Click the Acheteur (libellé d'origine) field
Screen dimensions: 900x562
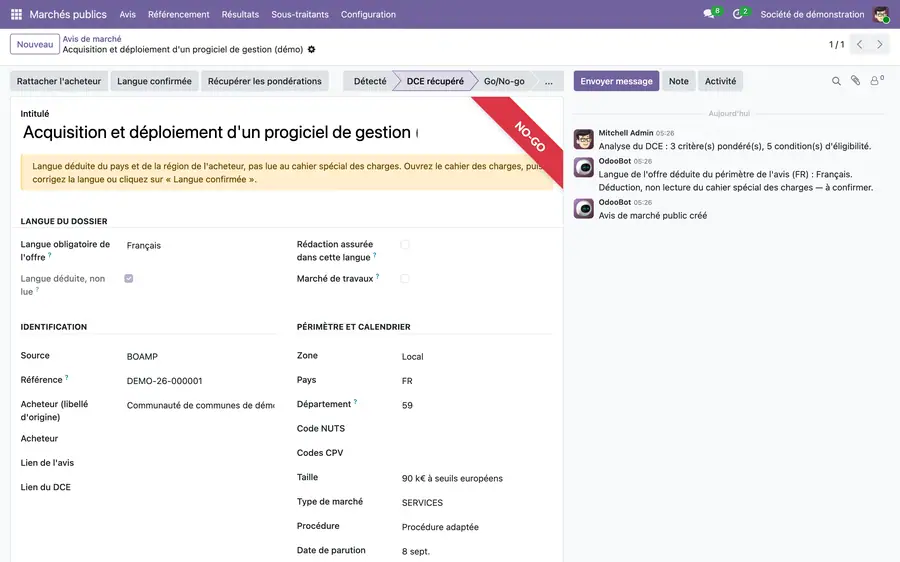tap(200, 405)
